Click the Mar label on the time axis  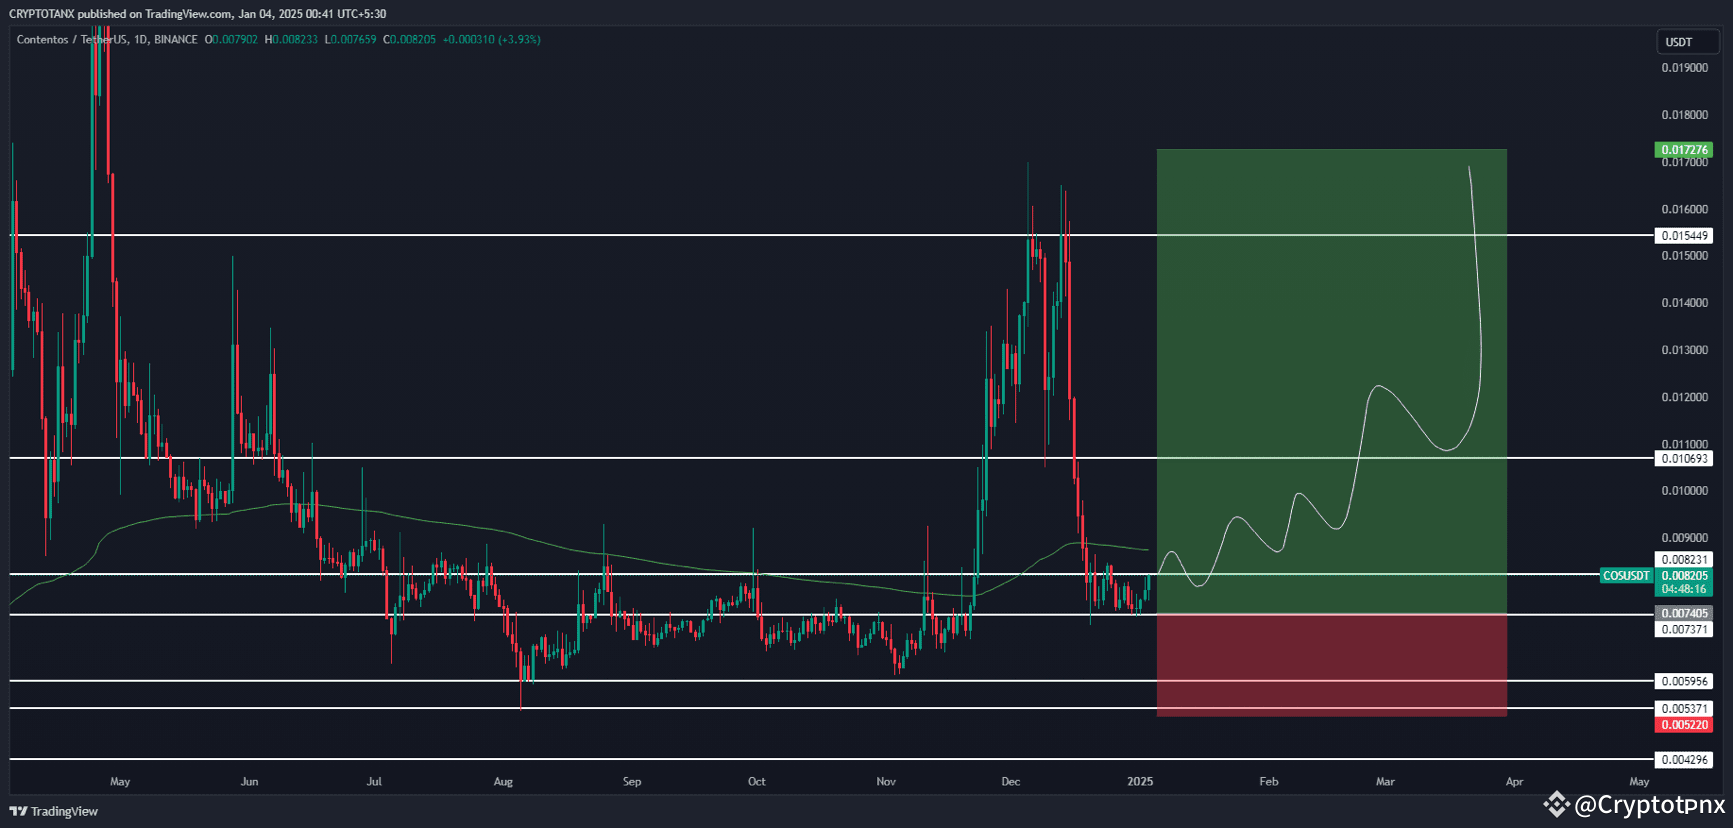[1385, 782]
